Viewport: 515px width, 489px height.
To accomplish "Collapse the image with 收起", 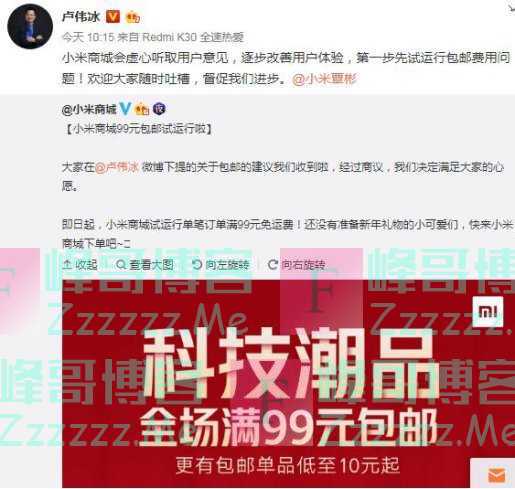I will pyautogui.click(x=80, y=265).
